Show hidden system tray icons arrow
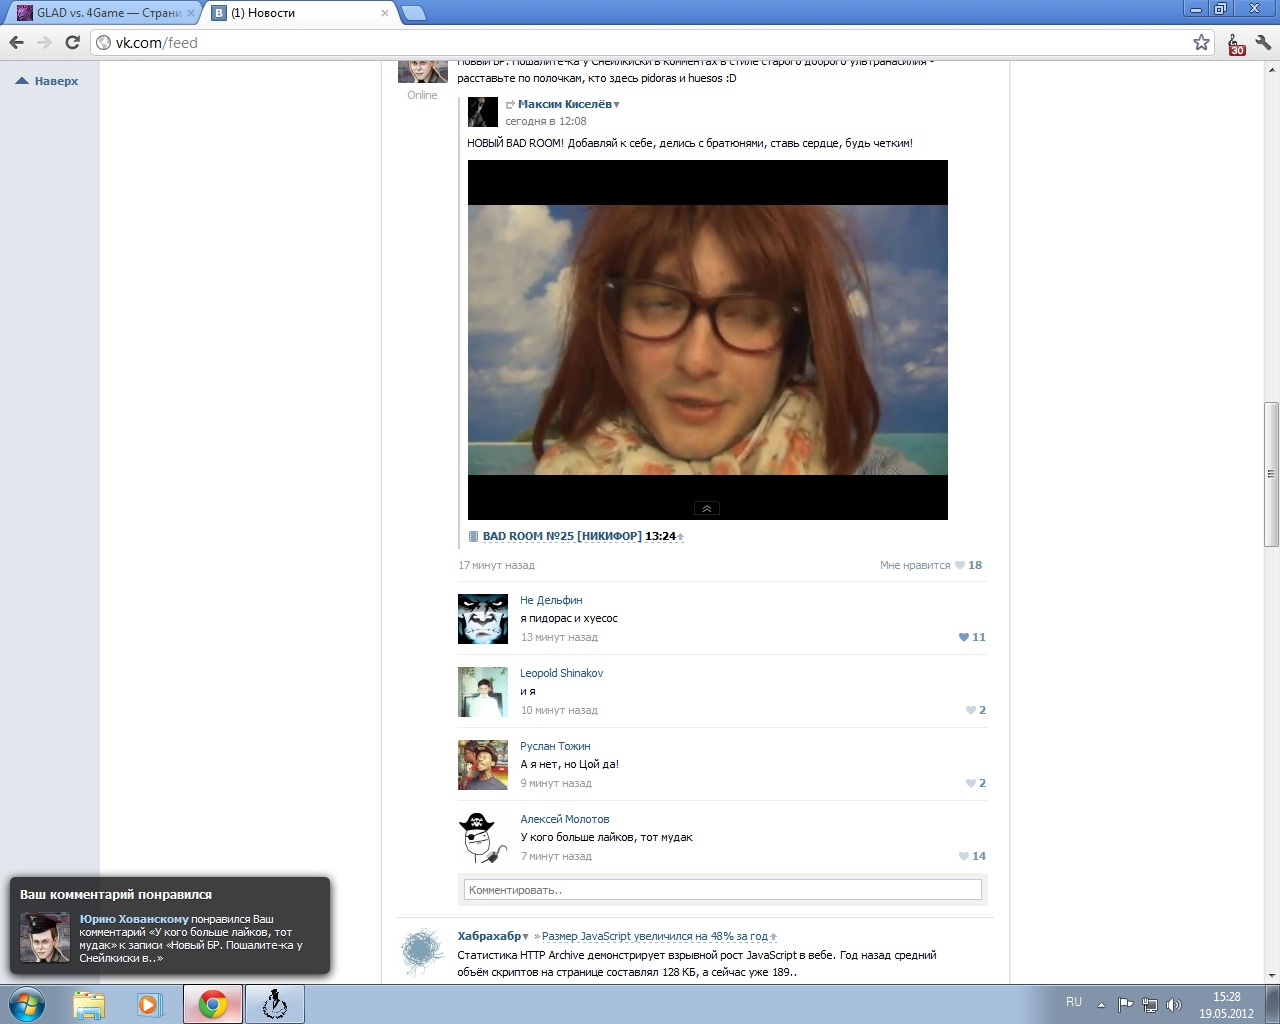This screenshot has height=1024, width=1280. pos(1101,1005)
